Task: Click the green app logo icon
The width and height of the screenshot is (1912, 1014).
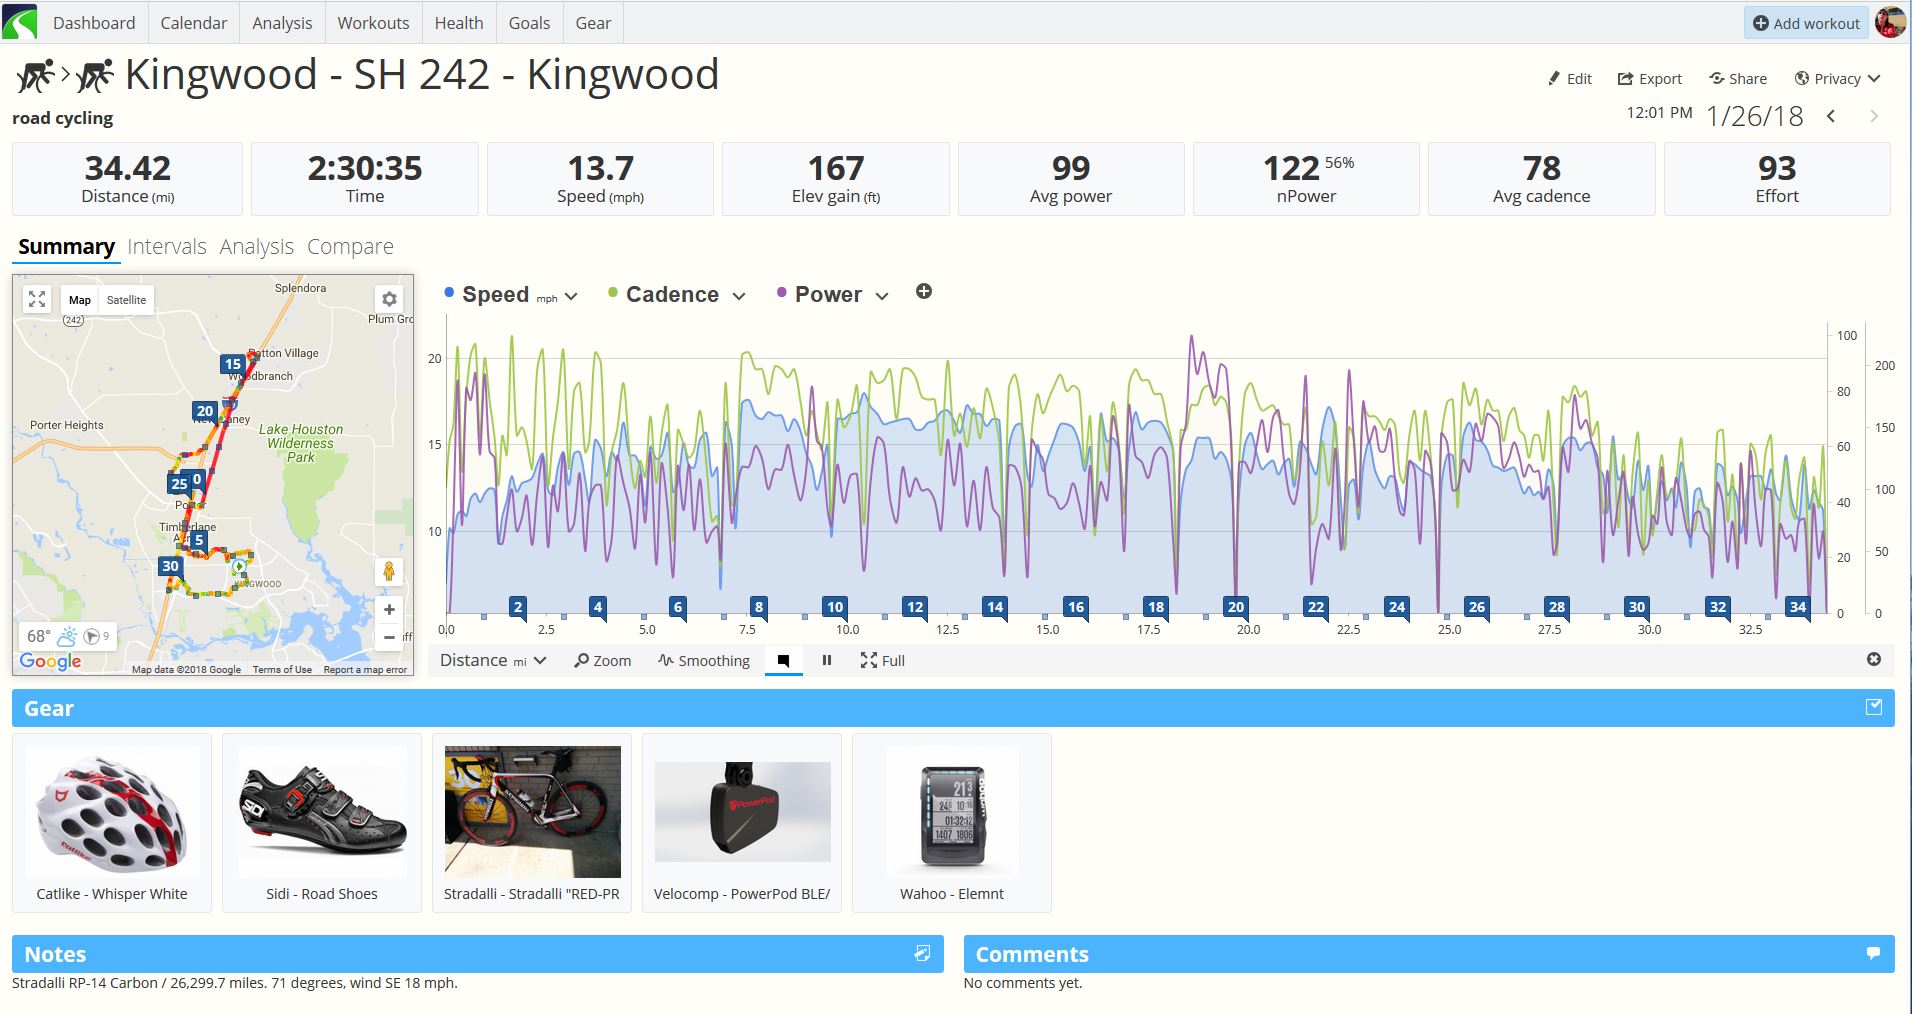Action: (20, 22)
